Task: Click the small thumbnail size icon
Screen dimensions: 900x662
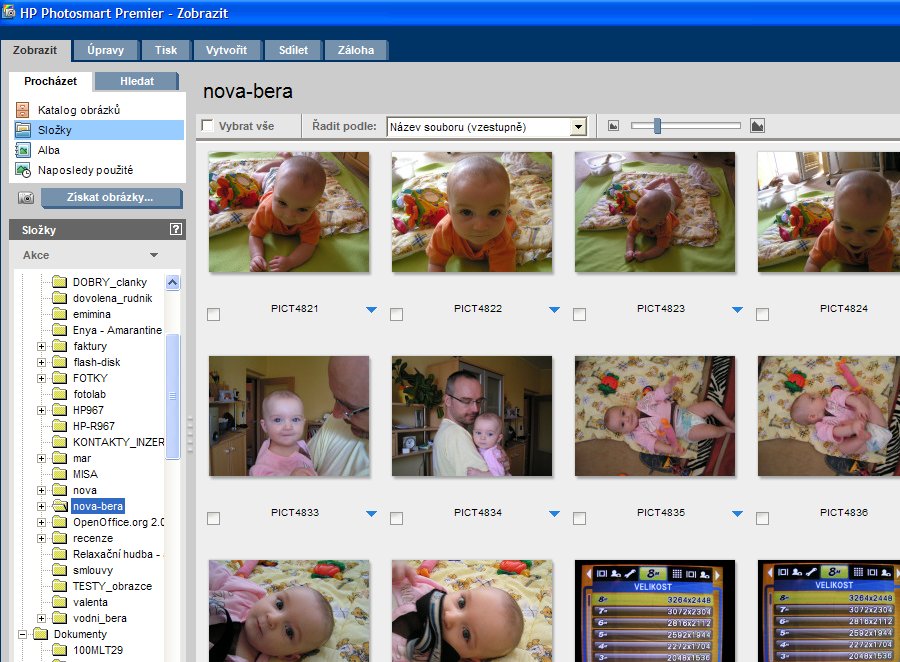Action: [614, 126]
